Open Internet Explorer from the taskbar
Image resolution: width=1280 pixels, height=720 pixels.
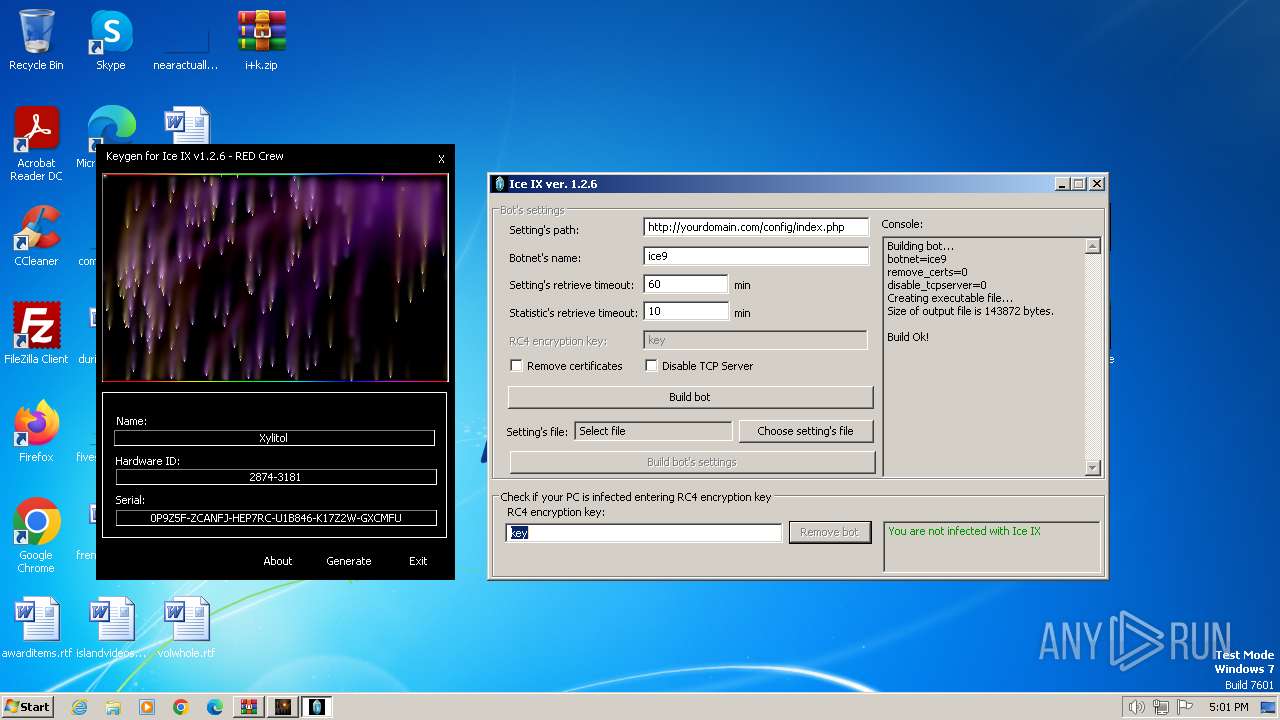pos(79,707)
